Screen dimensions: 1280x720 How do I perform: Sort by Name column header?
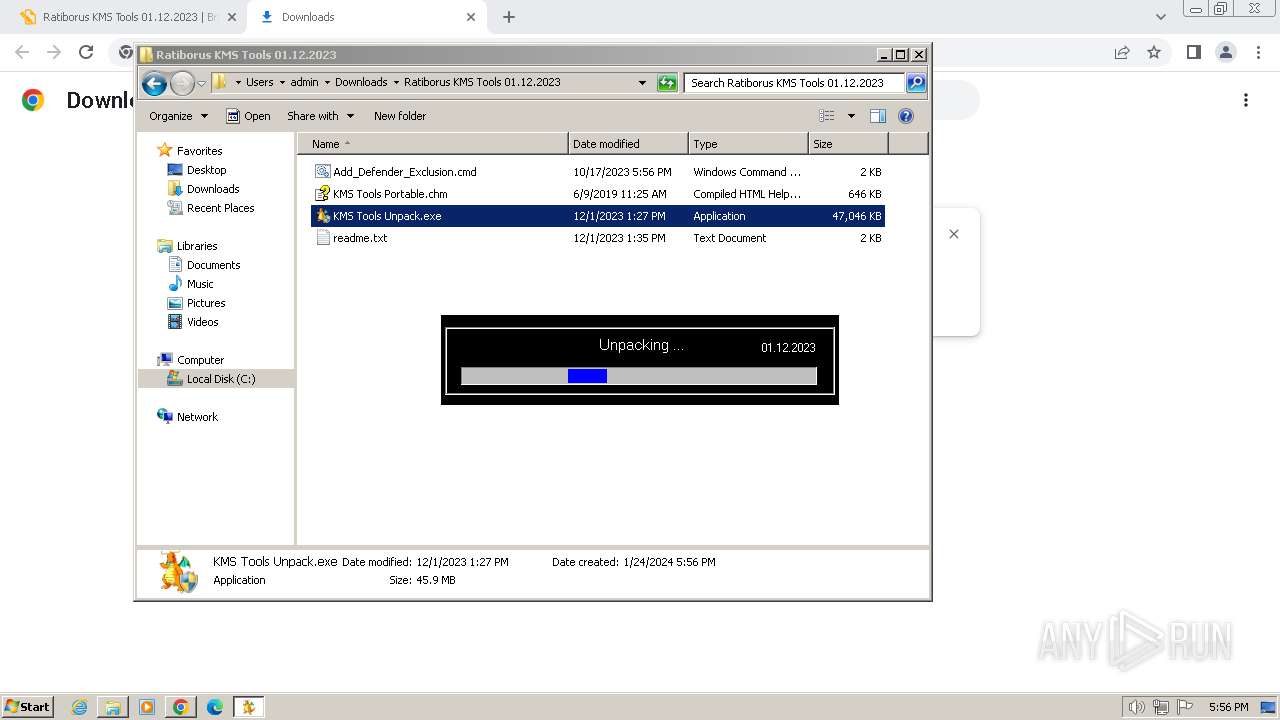(x=432, y=144)
